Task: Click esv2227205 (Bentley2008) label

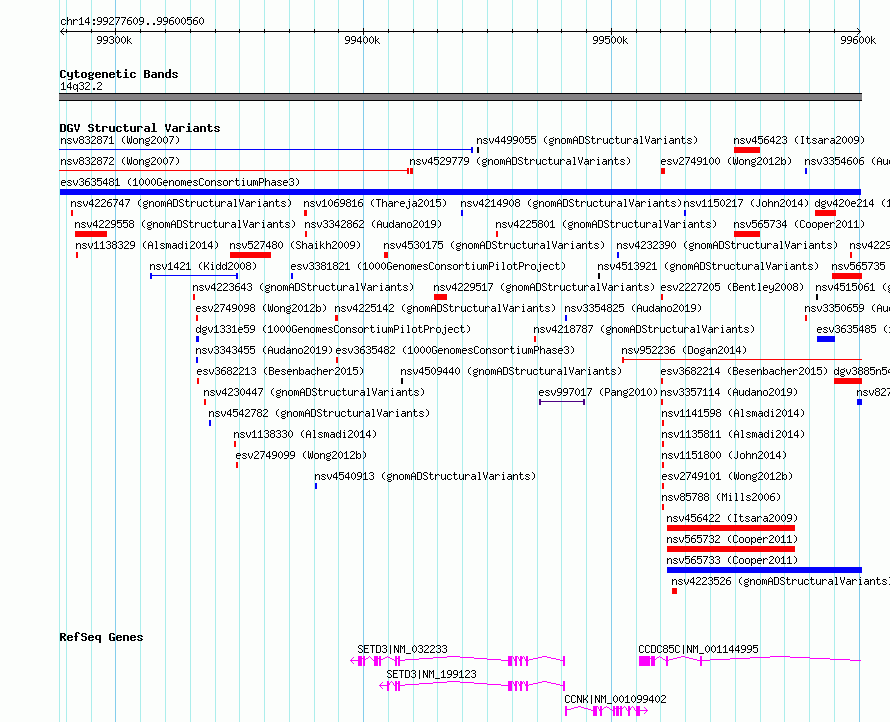Action: [x=732, y=287]
